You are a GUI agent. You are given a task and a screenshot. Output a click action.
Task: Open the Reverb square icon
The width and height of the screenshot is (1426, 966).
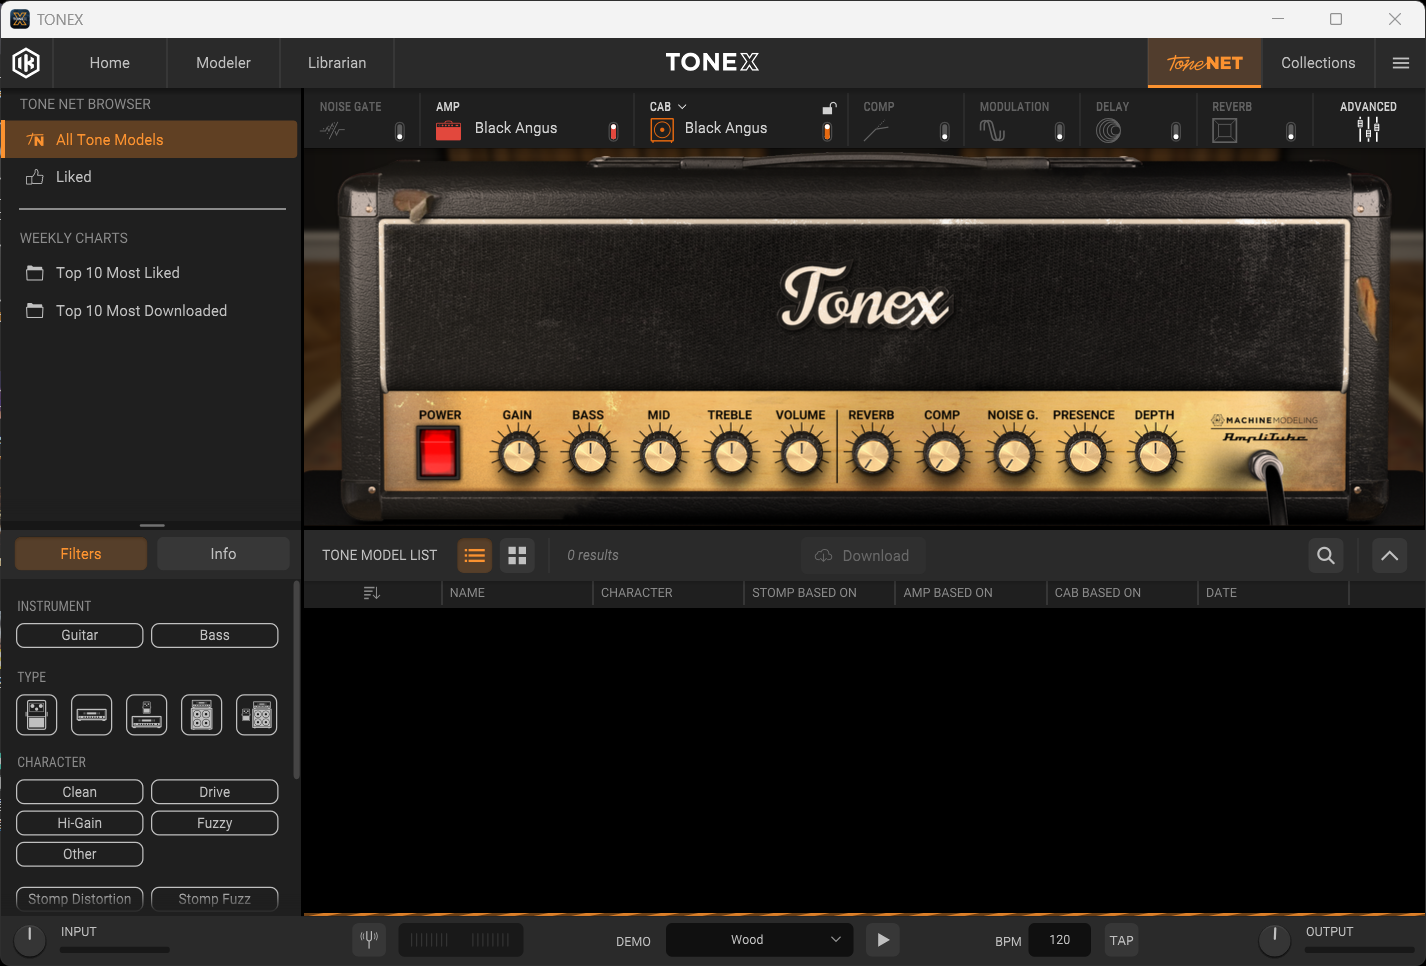tap(1225, 130)
